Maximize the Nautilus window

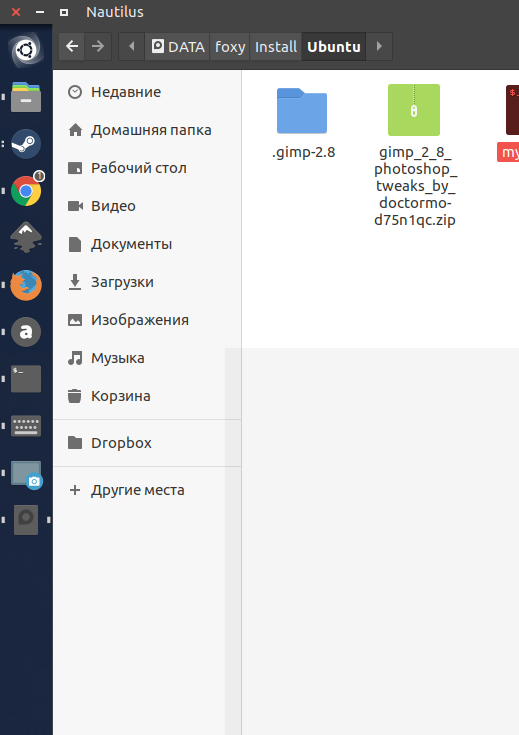64,12
